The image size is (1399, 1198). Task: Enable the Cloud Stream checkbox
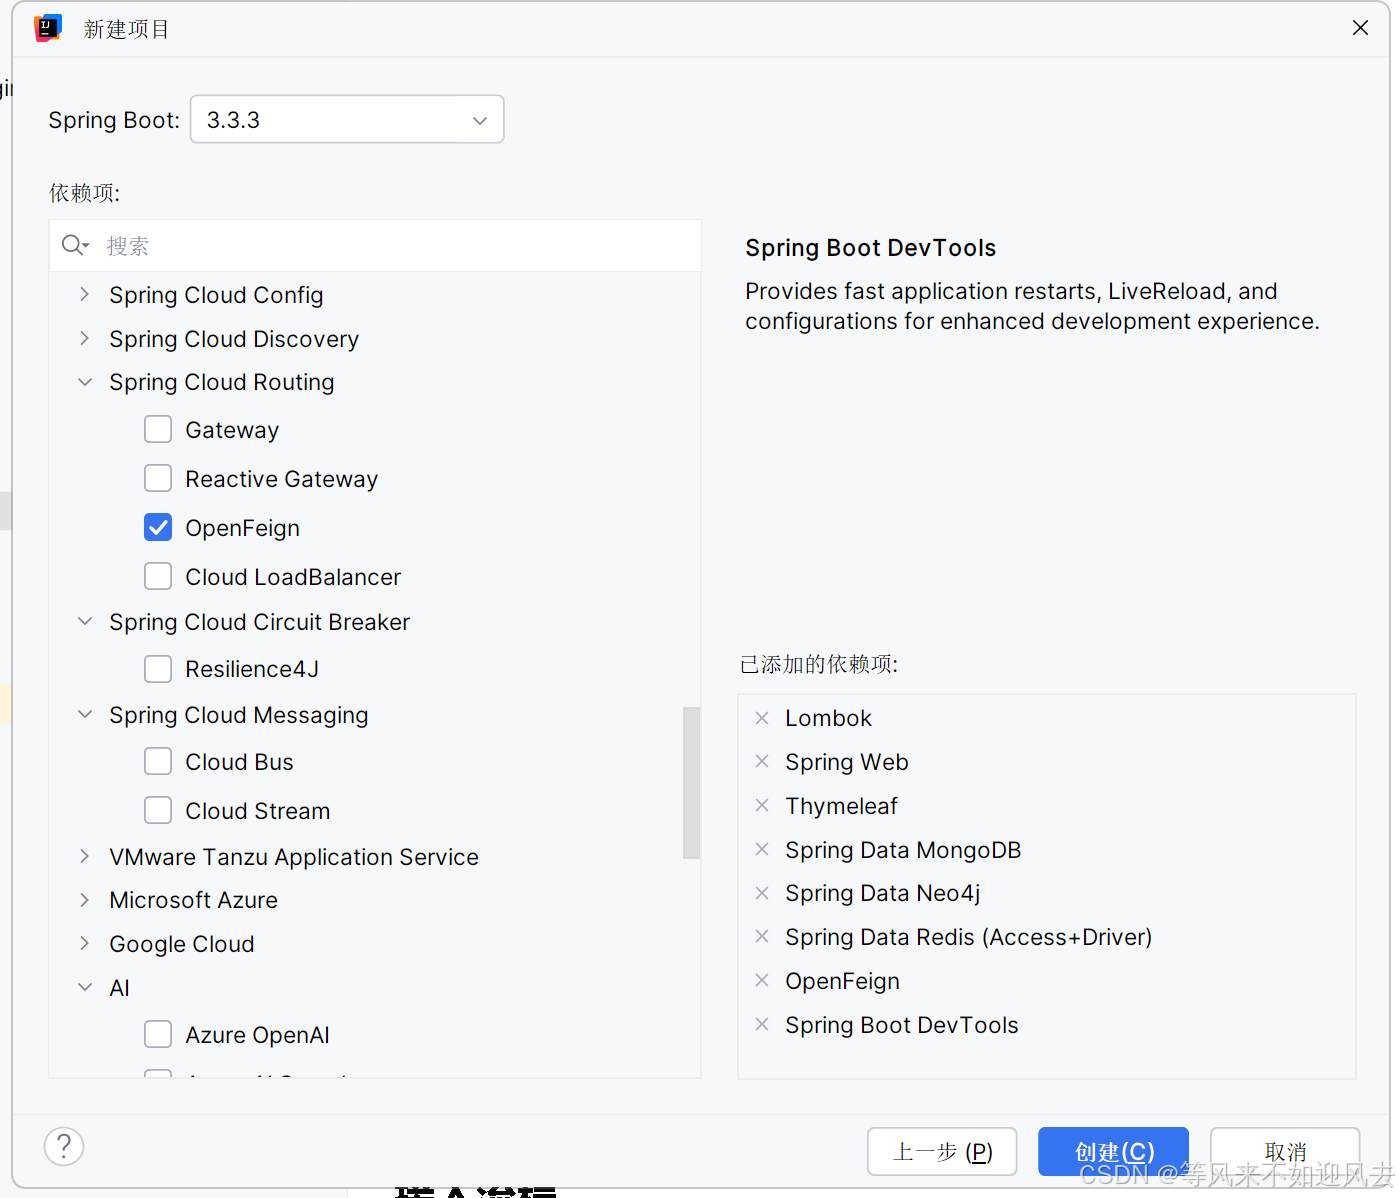[x=158, y=811]
